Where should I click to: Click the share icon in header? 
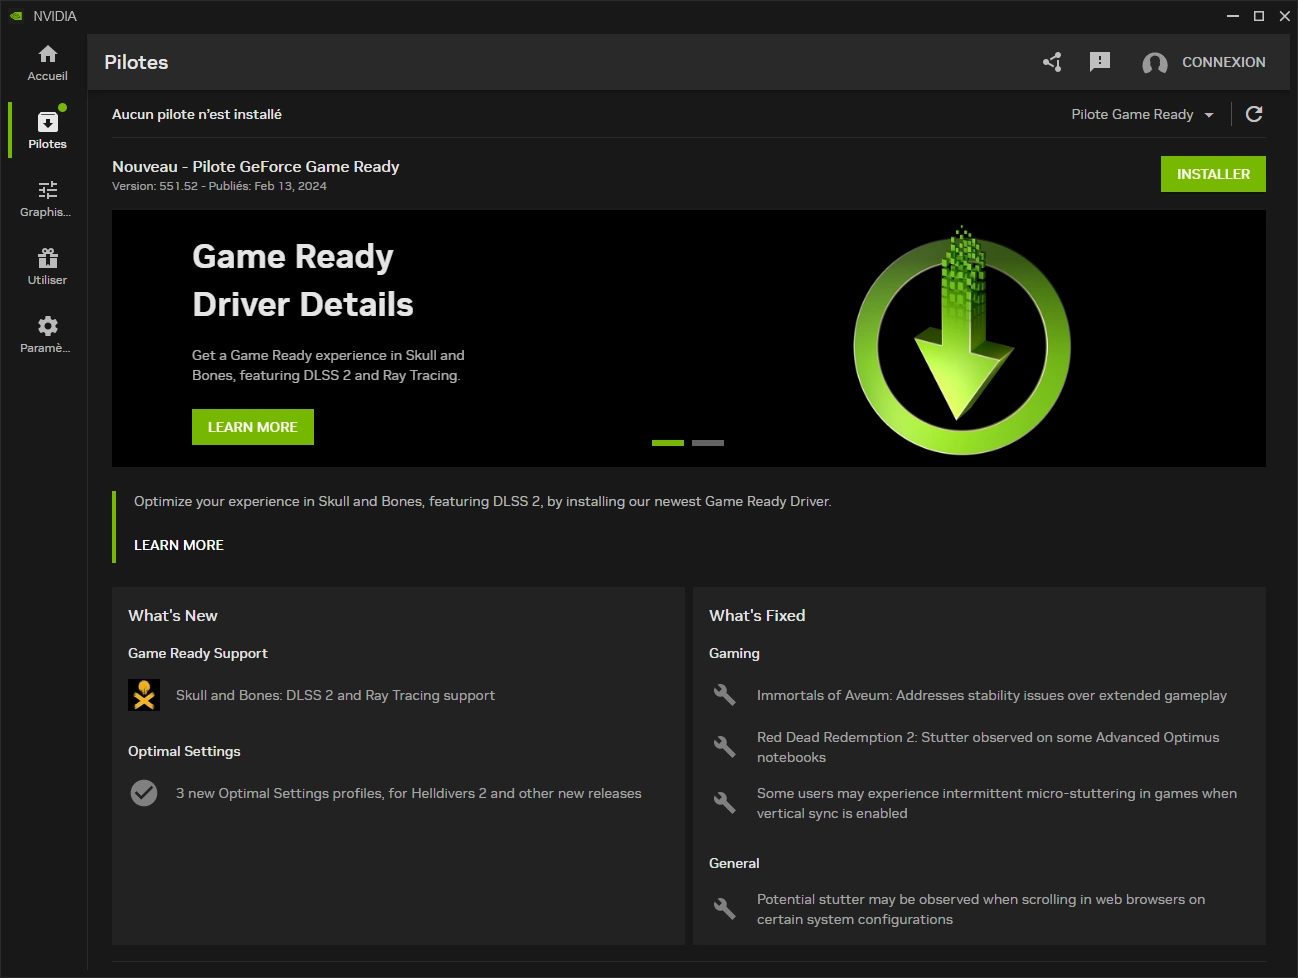coord(1052,62)
